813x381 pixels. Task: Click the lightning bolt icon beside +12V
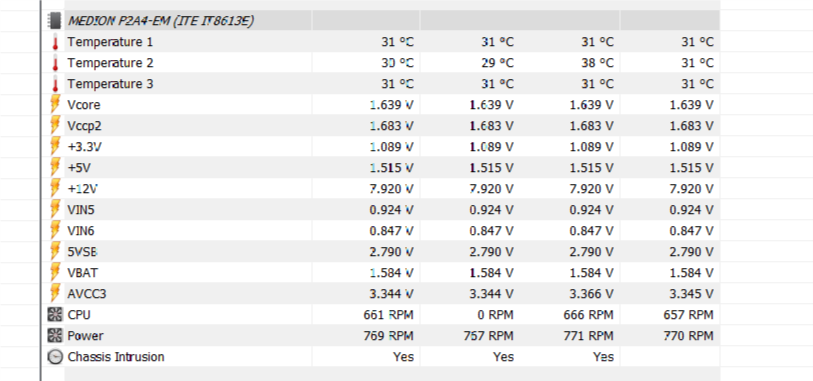coord(55,189)
